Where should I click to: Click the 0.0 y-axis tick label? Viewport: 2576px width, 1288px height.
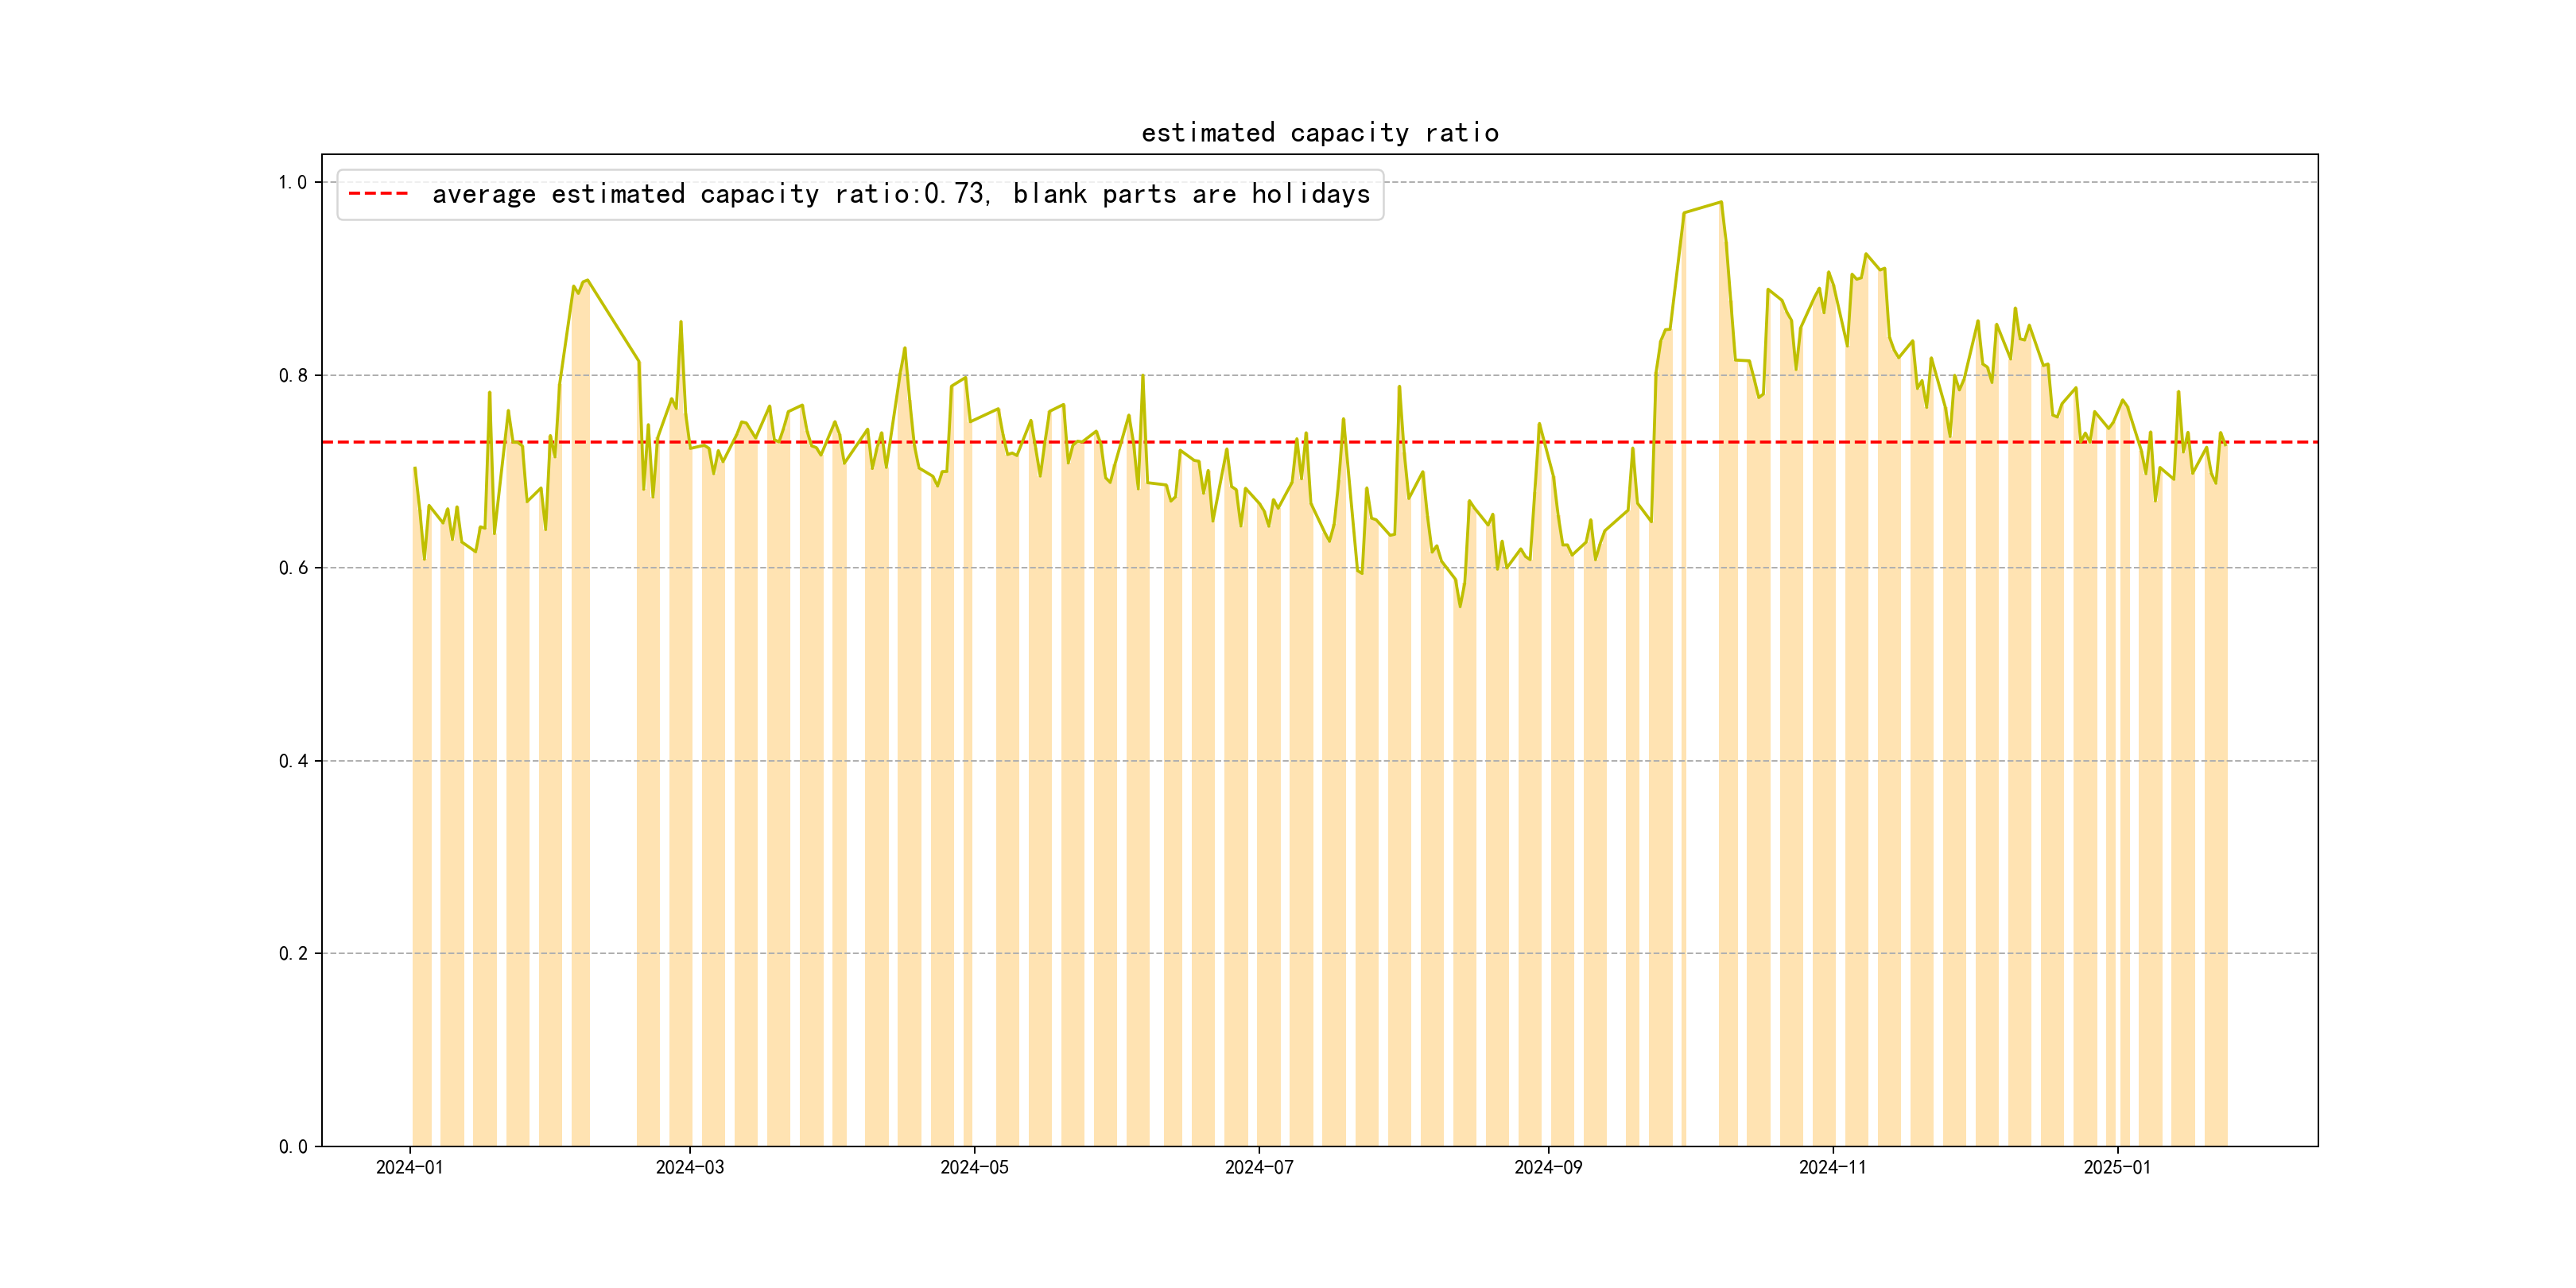pos(292,1146)
